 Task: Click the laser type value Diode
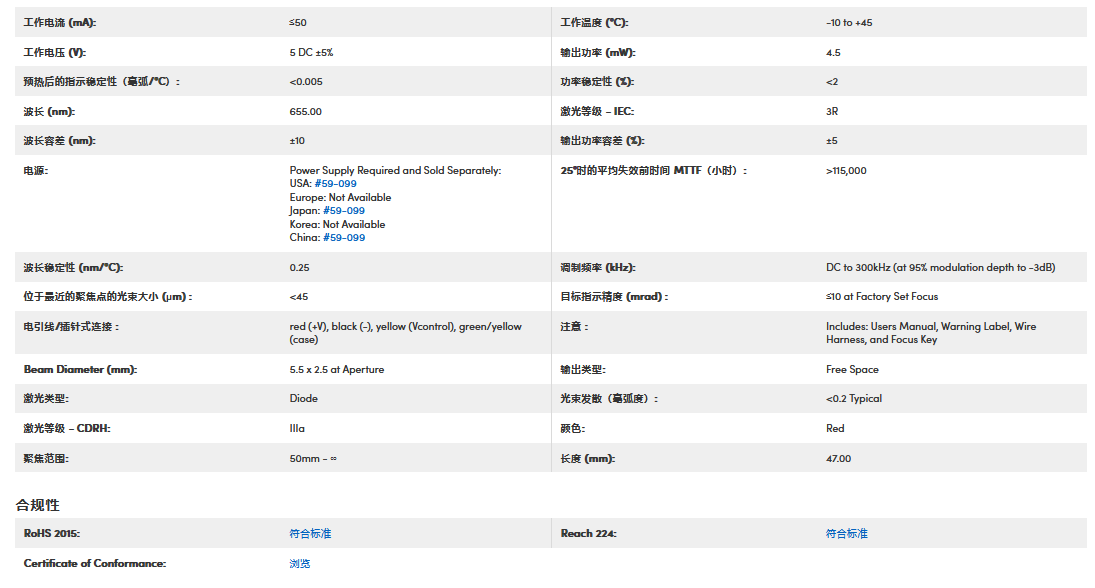coord(303,399)
